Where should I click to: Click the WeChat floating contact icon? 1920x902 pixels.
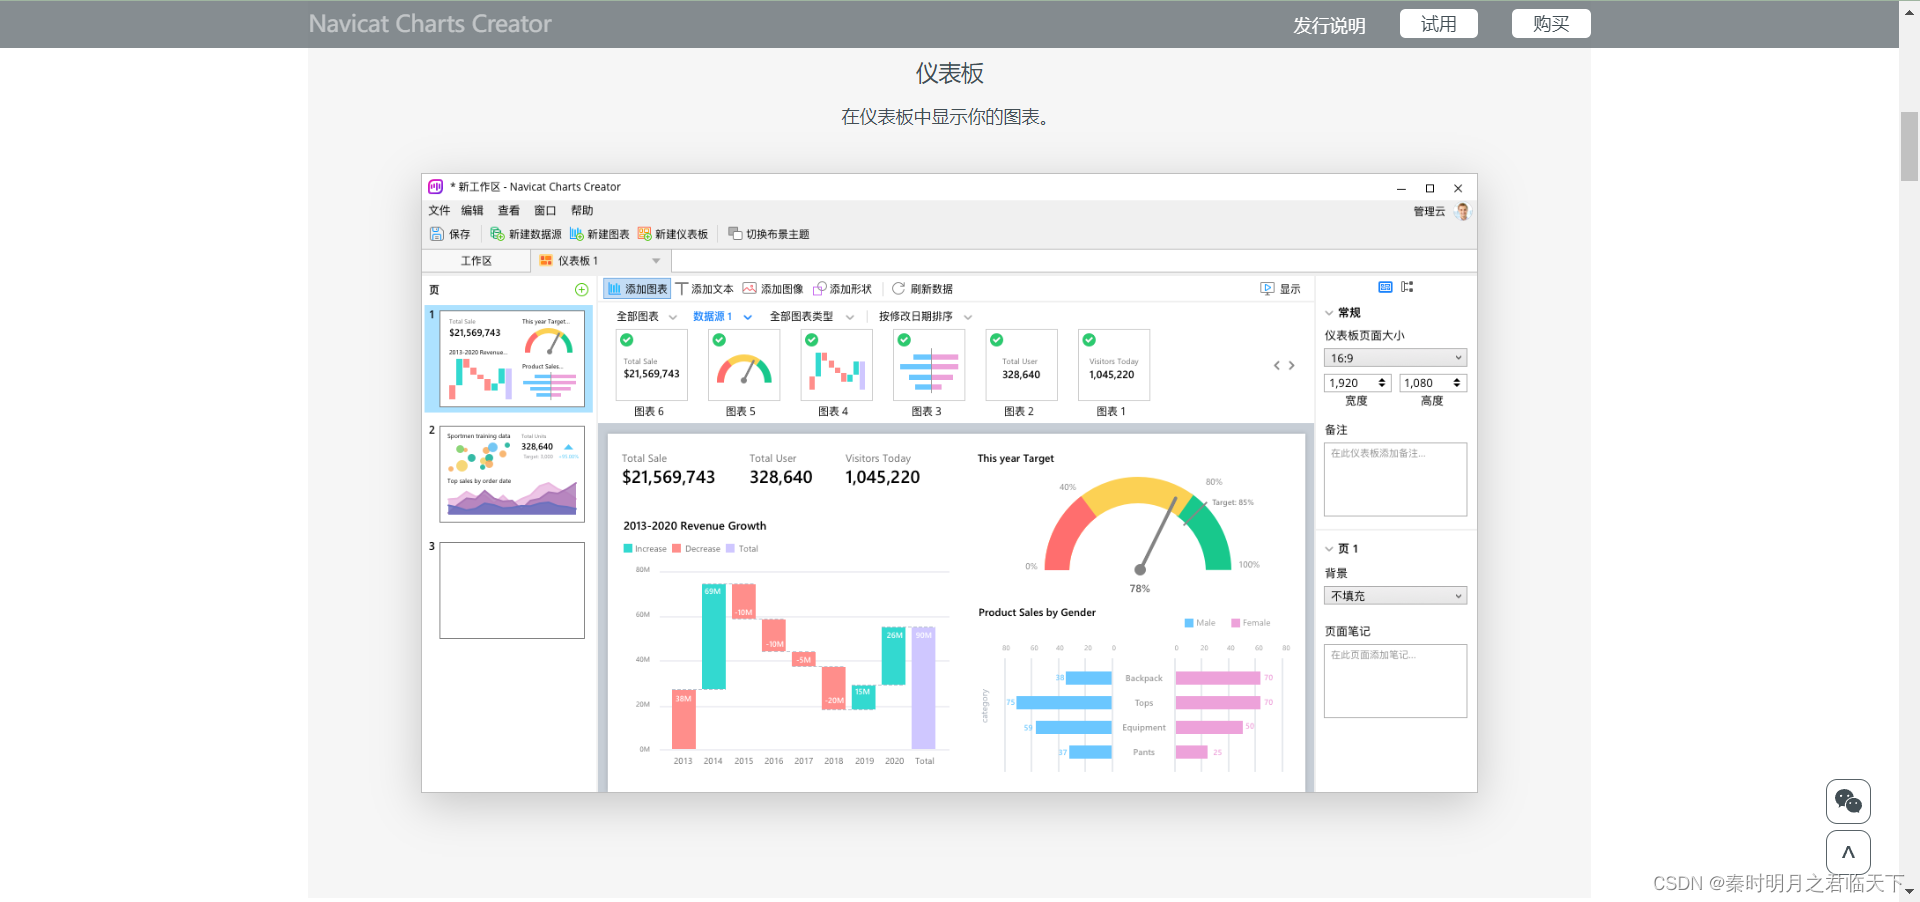pyautogui.click(x=1848, y=801)
